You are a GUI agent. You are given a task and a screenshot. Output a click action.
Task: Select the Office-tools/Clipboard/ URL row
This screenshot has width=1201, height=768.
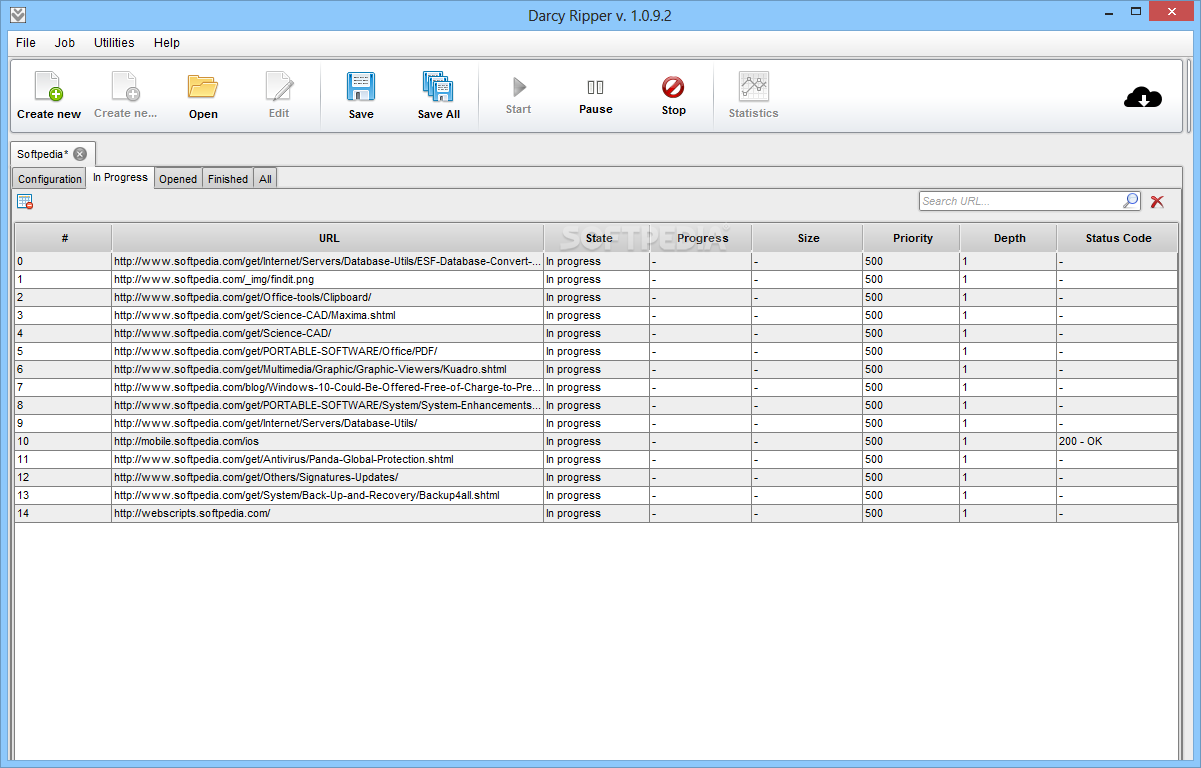pyautogui.click(x=596, y=297)
